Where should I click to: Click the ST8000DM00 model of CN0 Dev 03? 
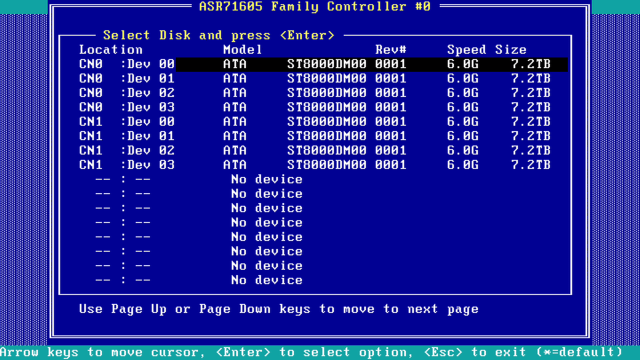[327, 107]
